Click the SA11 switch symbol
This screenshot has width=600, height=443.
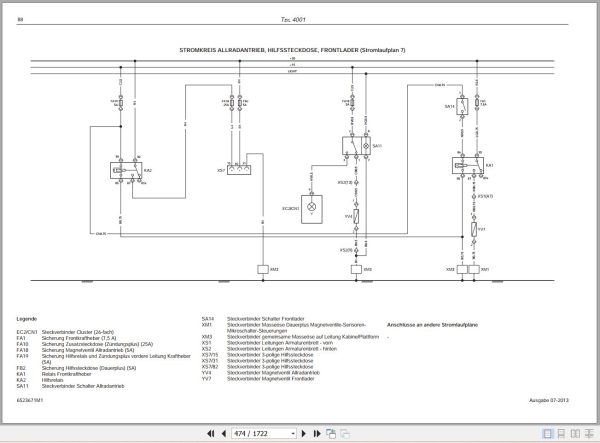[356, 146]
